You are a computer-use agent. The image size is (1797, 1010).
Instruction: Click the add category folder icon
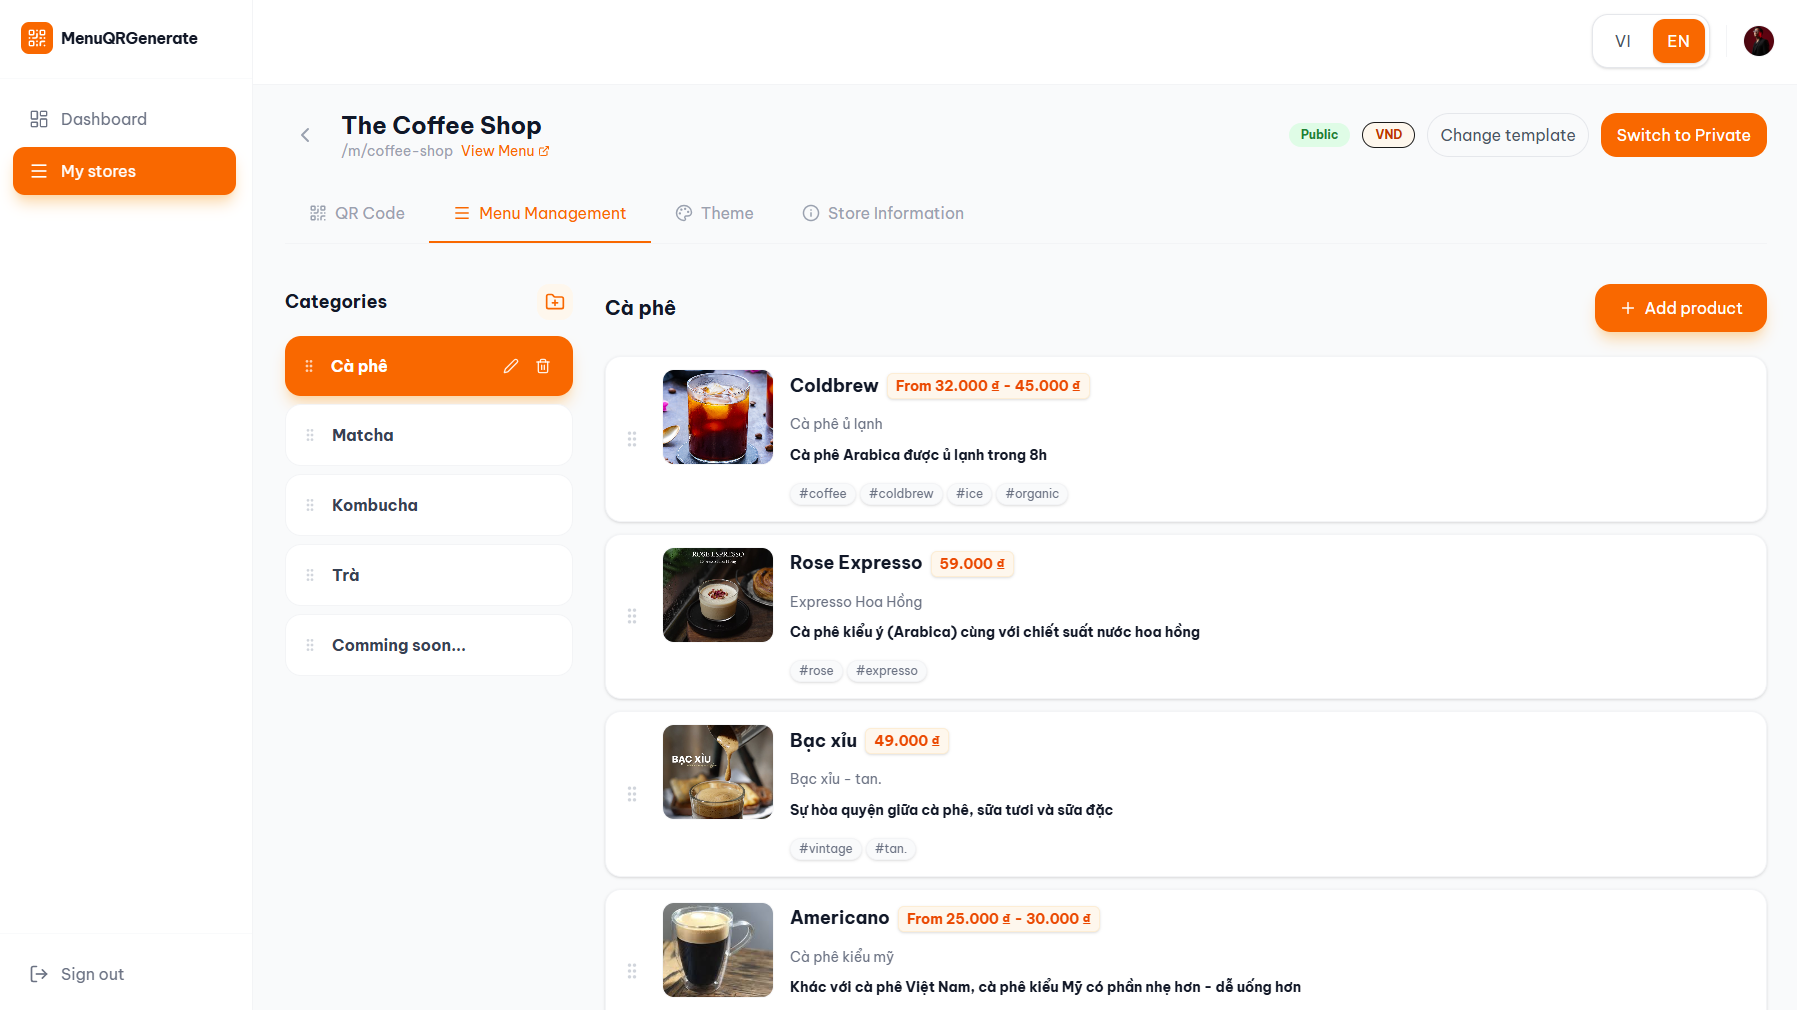pyautogui.click(x=555, y=302)
